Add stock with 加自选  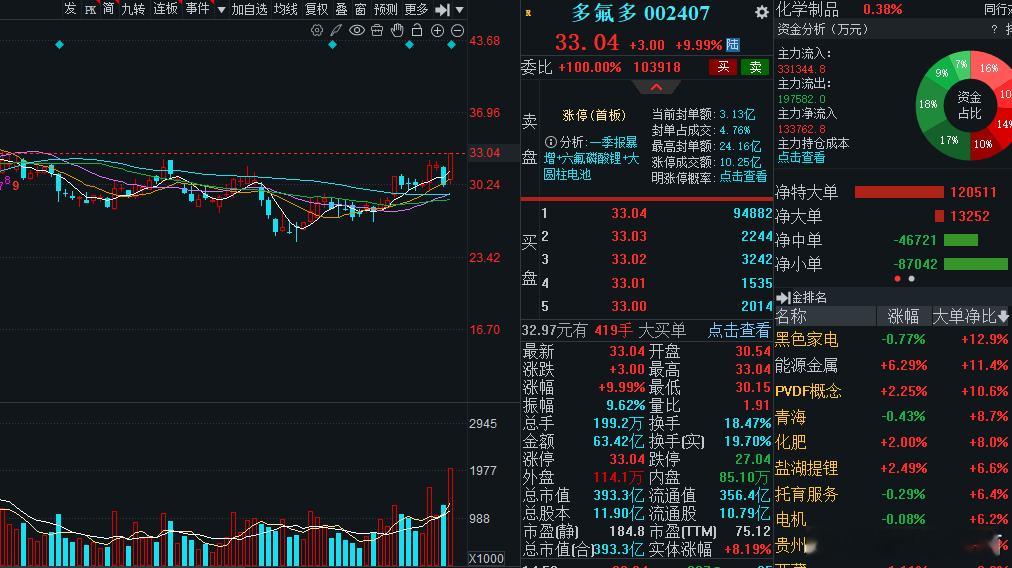pyautogui.click(x=249, y=9)
